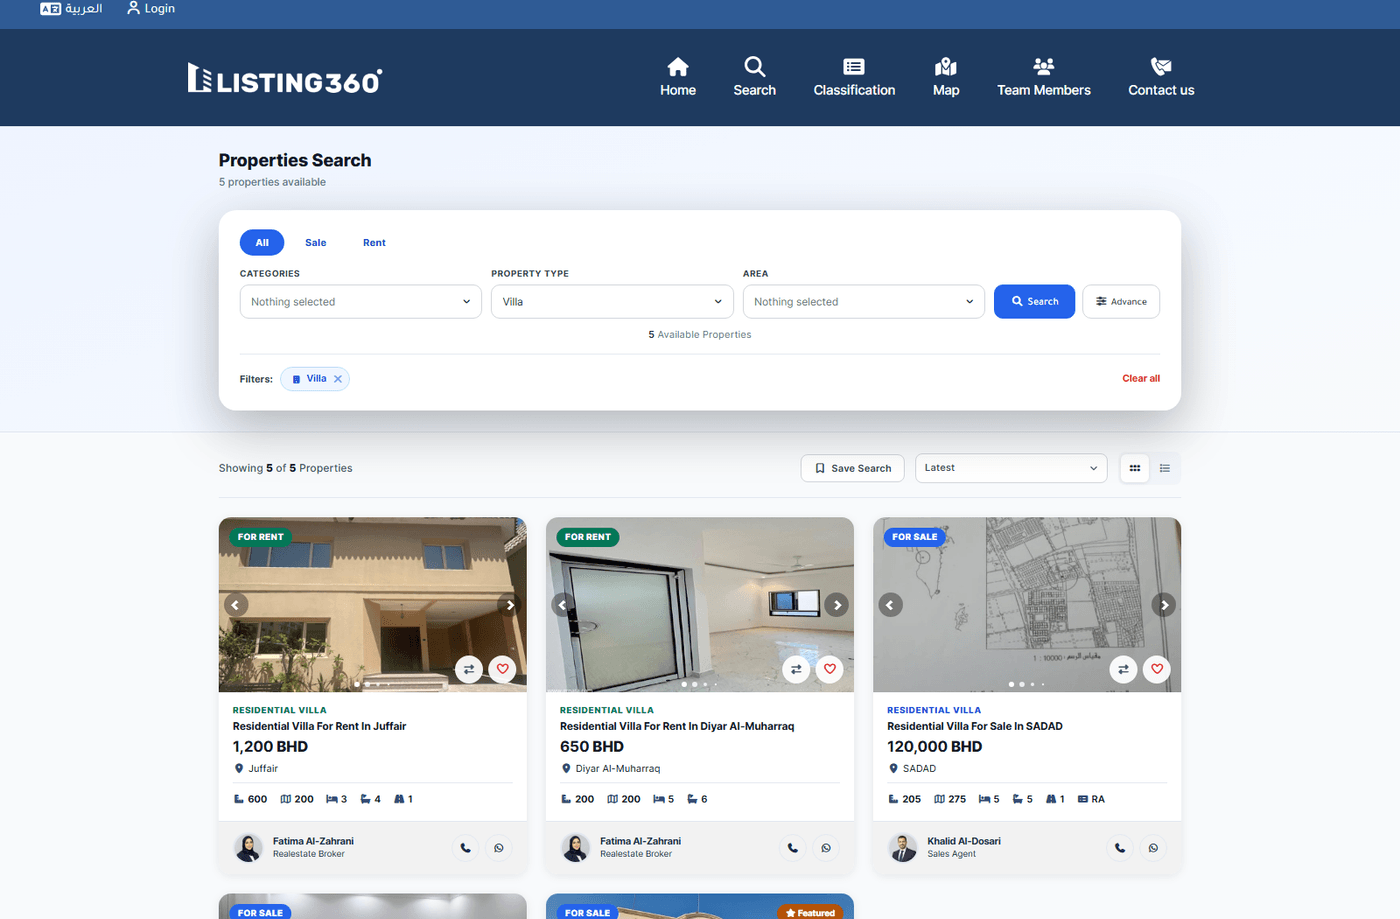Select the All listings tab

click(x=262, y=243)
